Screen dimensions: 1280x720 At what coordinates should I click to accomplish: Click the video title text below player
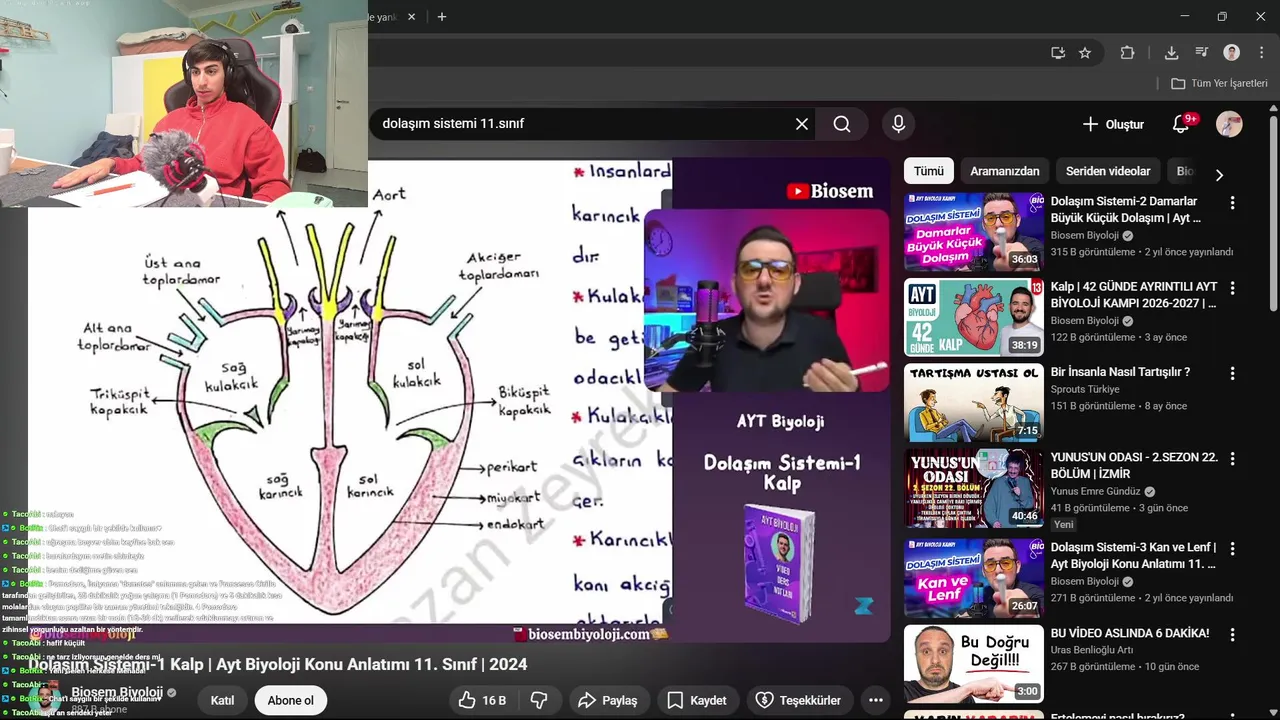277,664
